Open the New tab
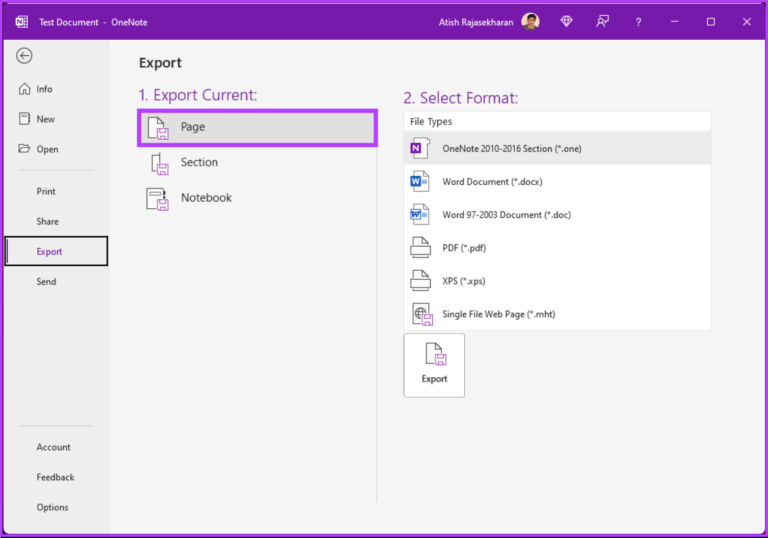Screen dimensions: 768x538 (56, 119)
